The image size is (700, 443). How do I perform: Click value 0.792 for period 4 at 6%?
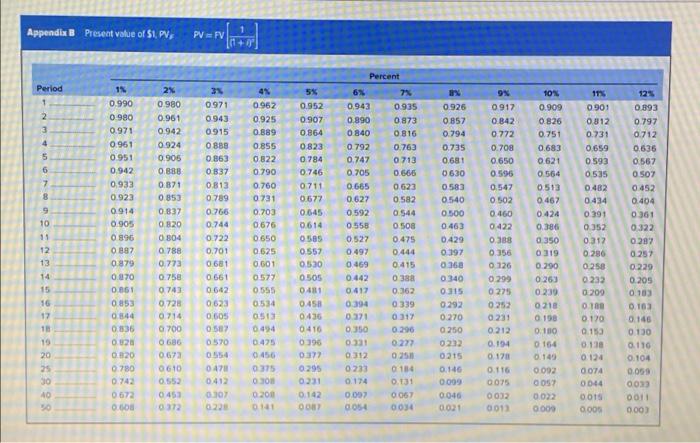pos(358,146)
